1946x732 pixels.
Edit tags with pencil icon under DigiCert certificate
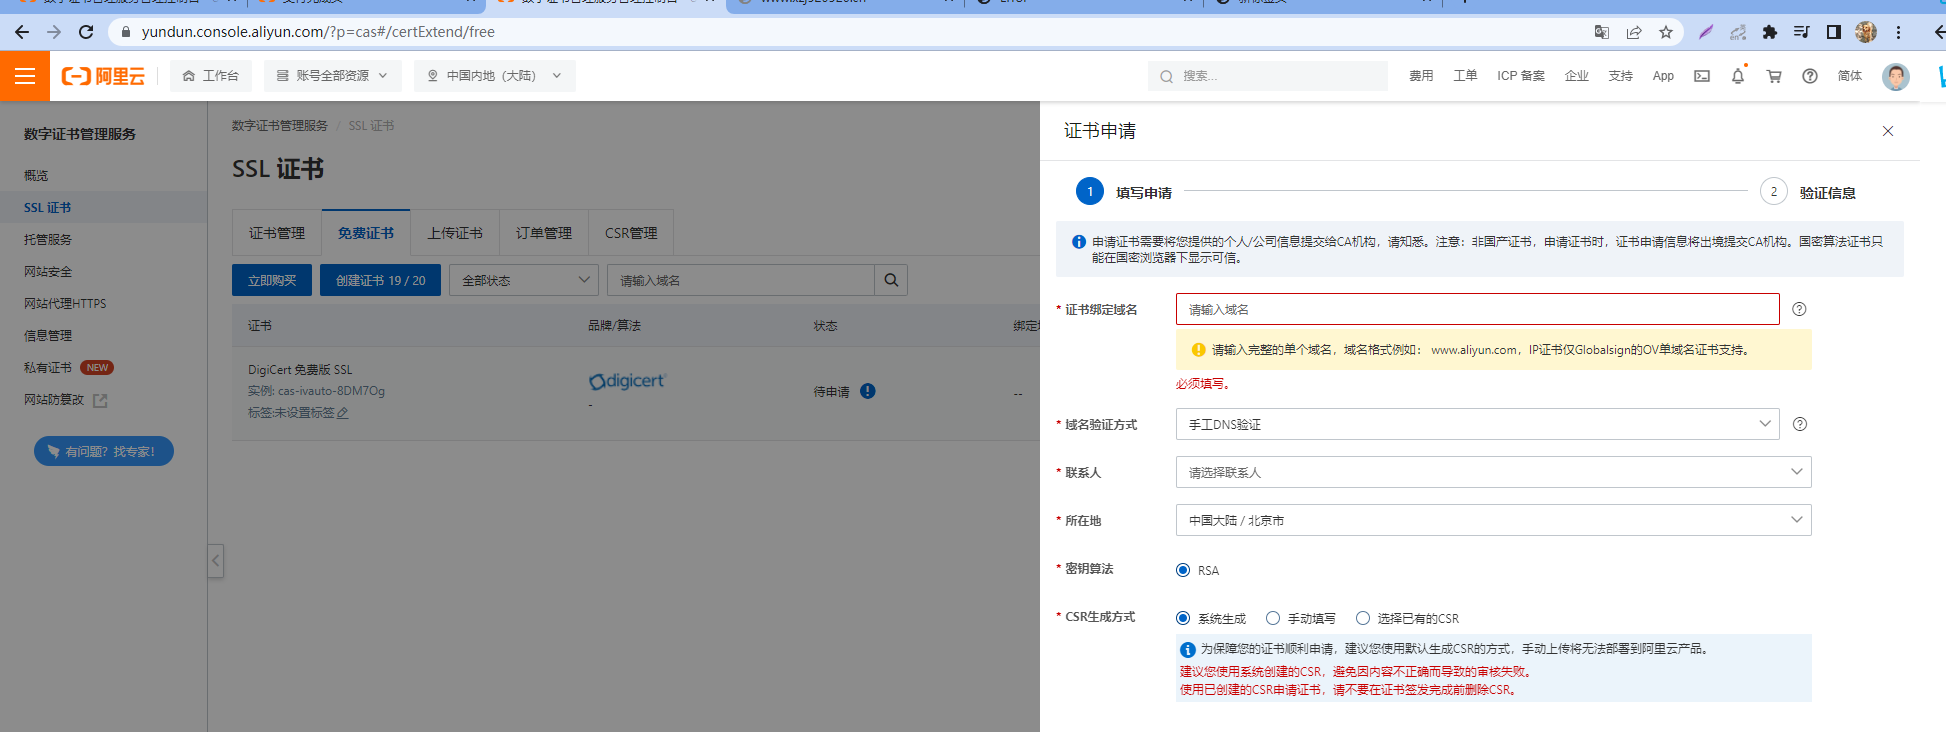pos(343,412)
